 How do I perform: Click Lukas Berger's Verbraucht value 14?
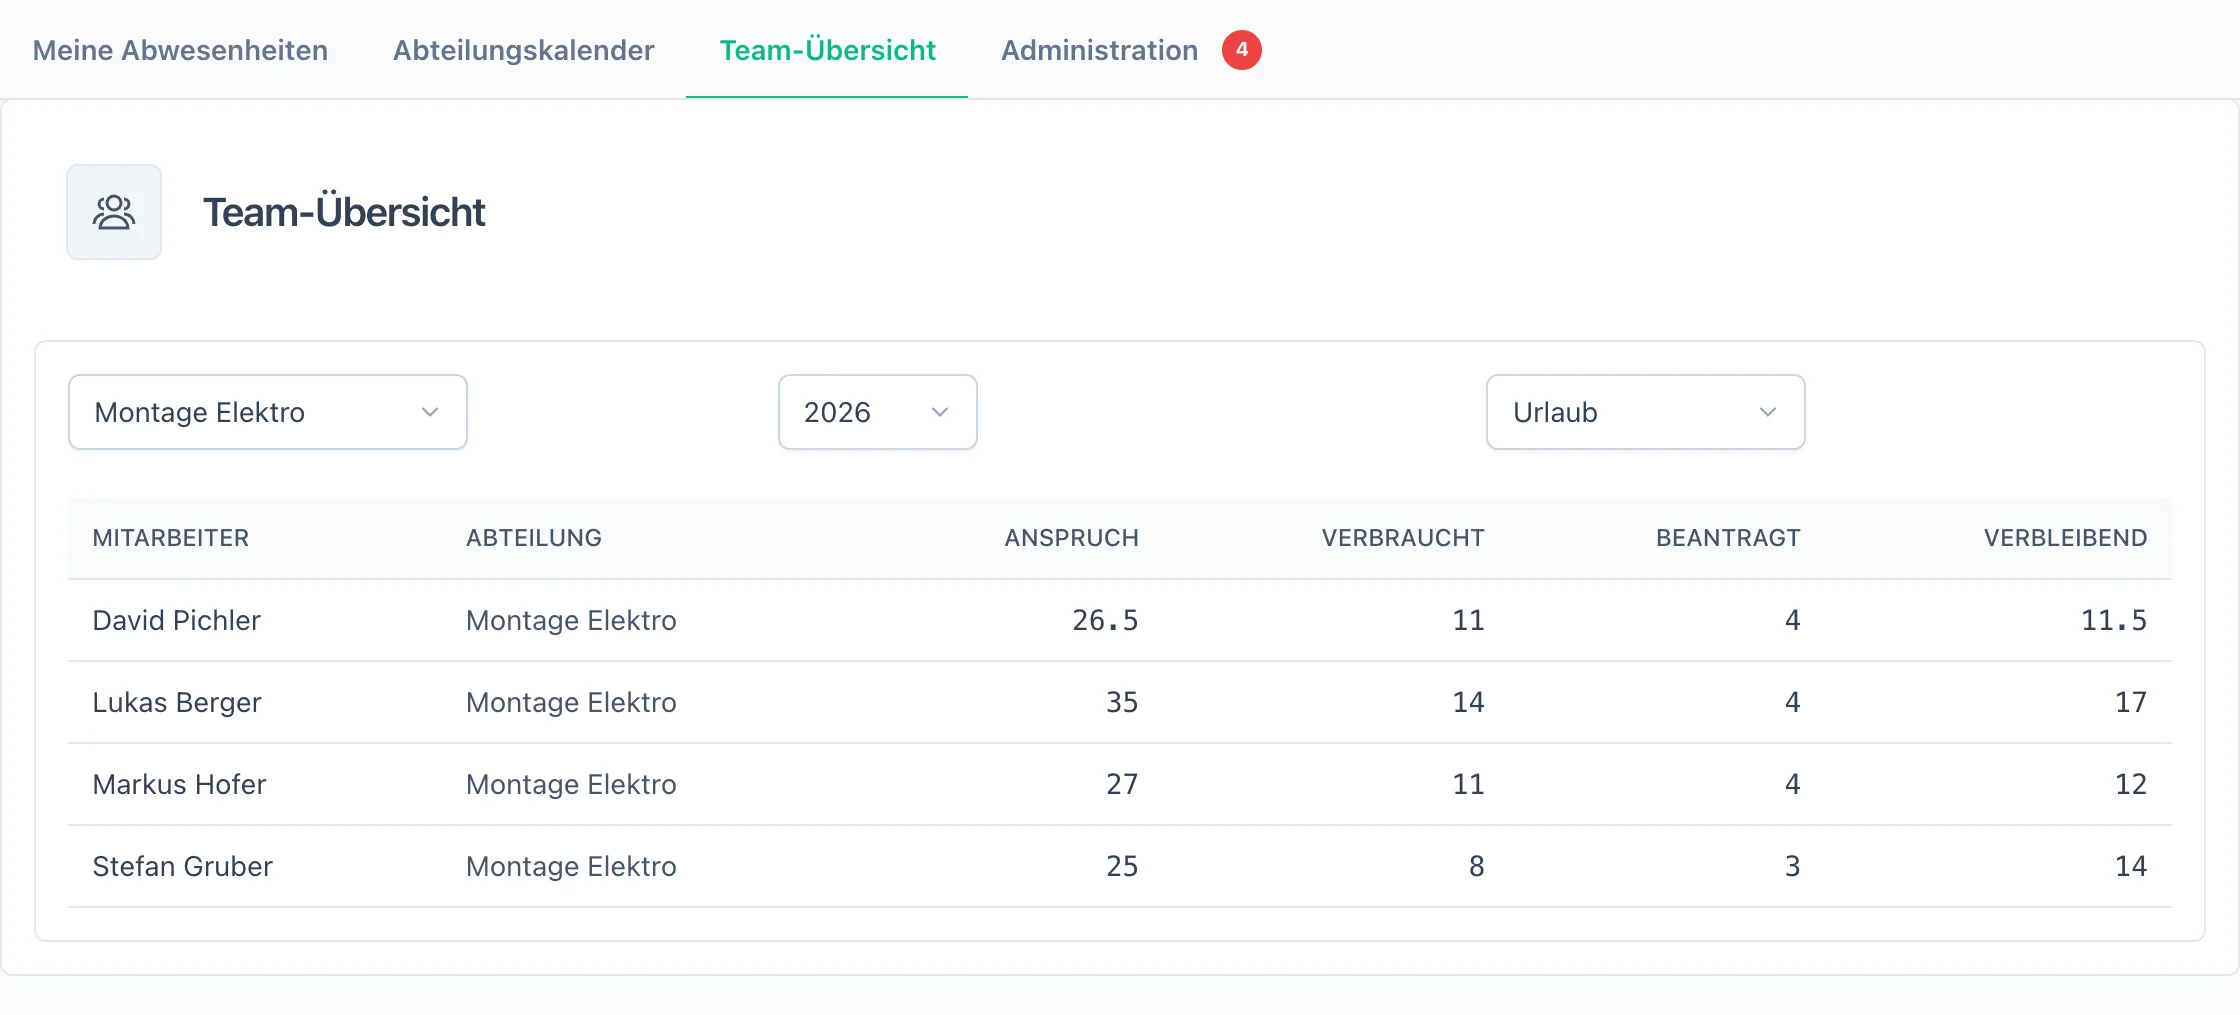coord(1468,703)
